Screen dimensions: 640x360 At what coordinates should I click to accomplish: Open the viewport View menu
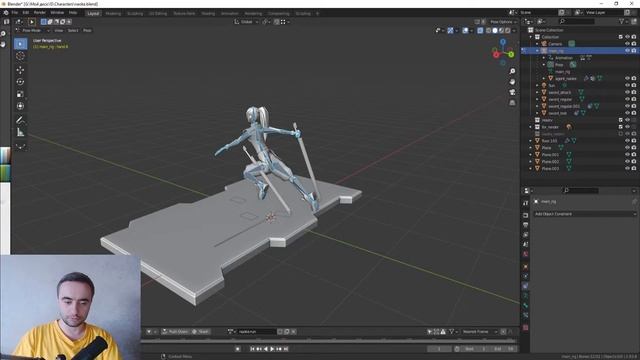pyautogui.click(x=59, y=30)
